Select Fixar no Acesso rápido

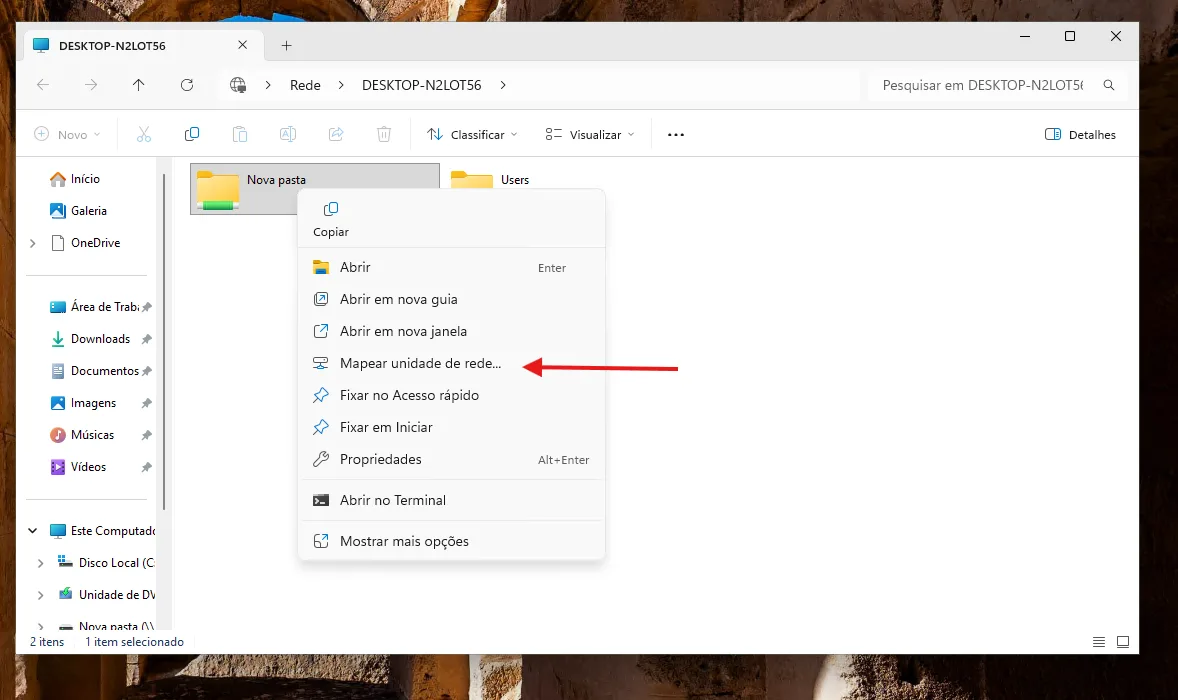click(x=453, y=395)
